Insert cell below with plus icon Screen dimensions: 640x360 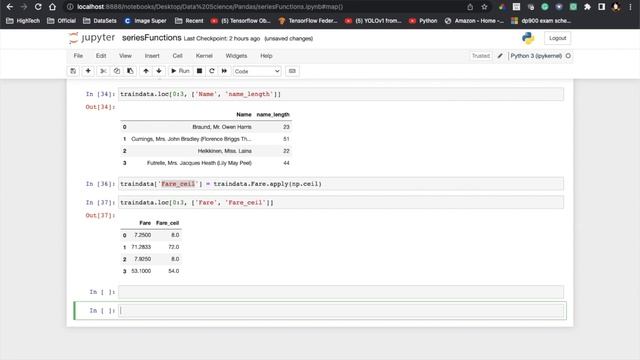pos(88,71)
